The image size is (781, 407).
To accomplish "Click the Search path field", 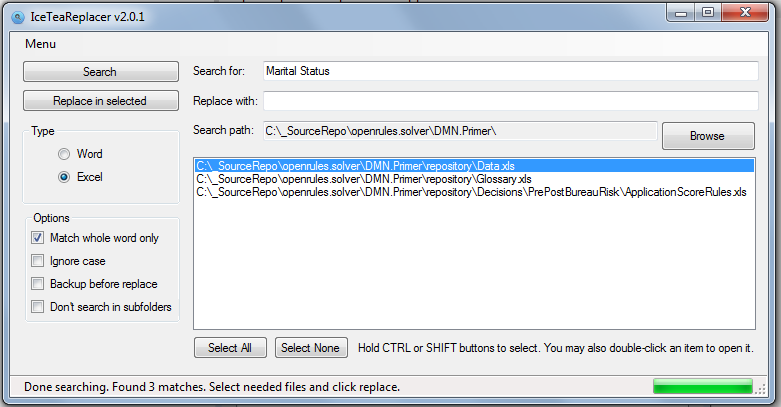I will tap(458, 131).
